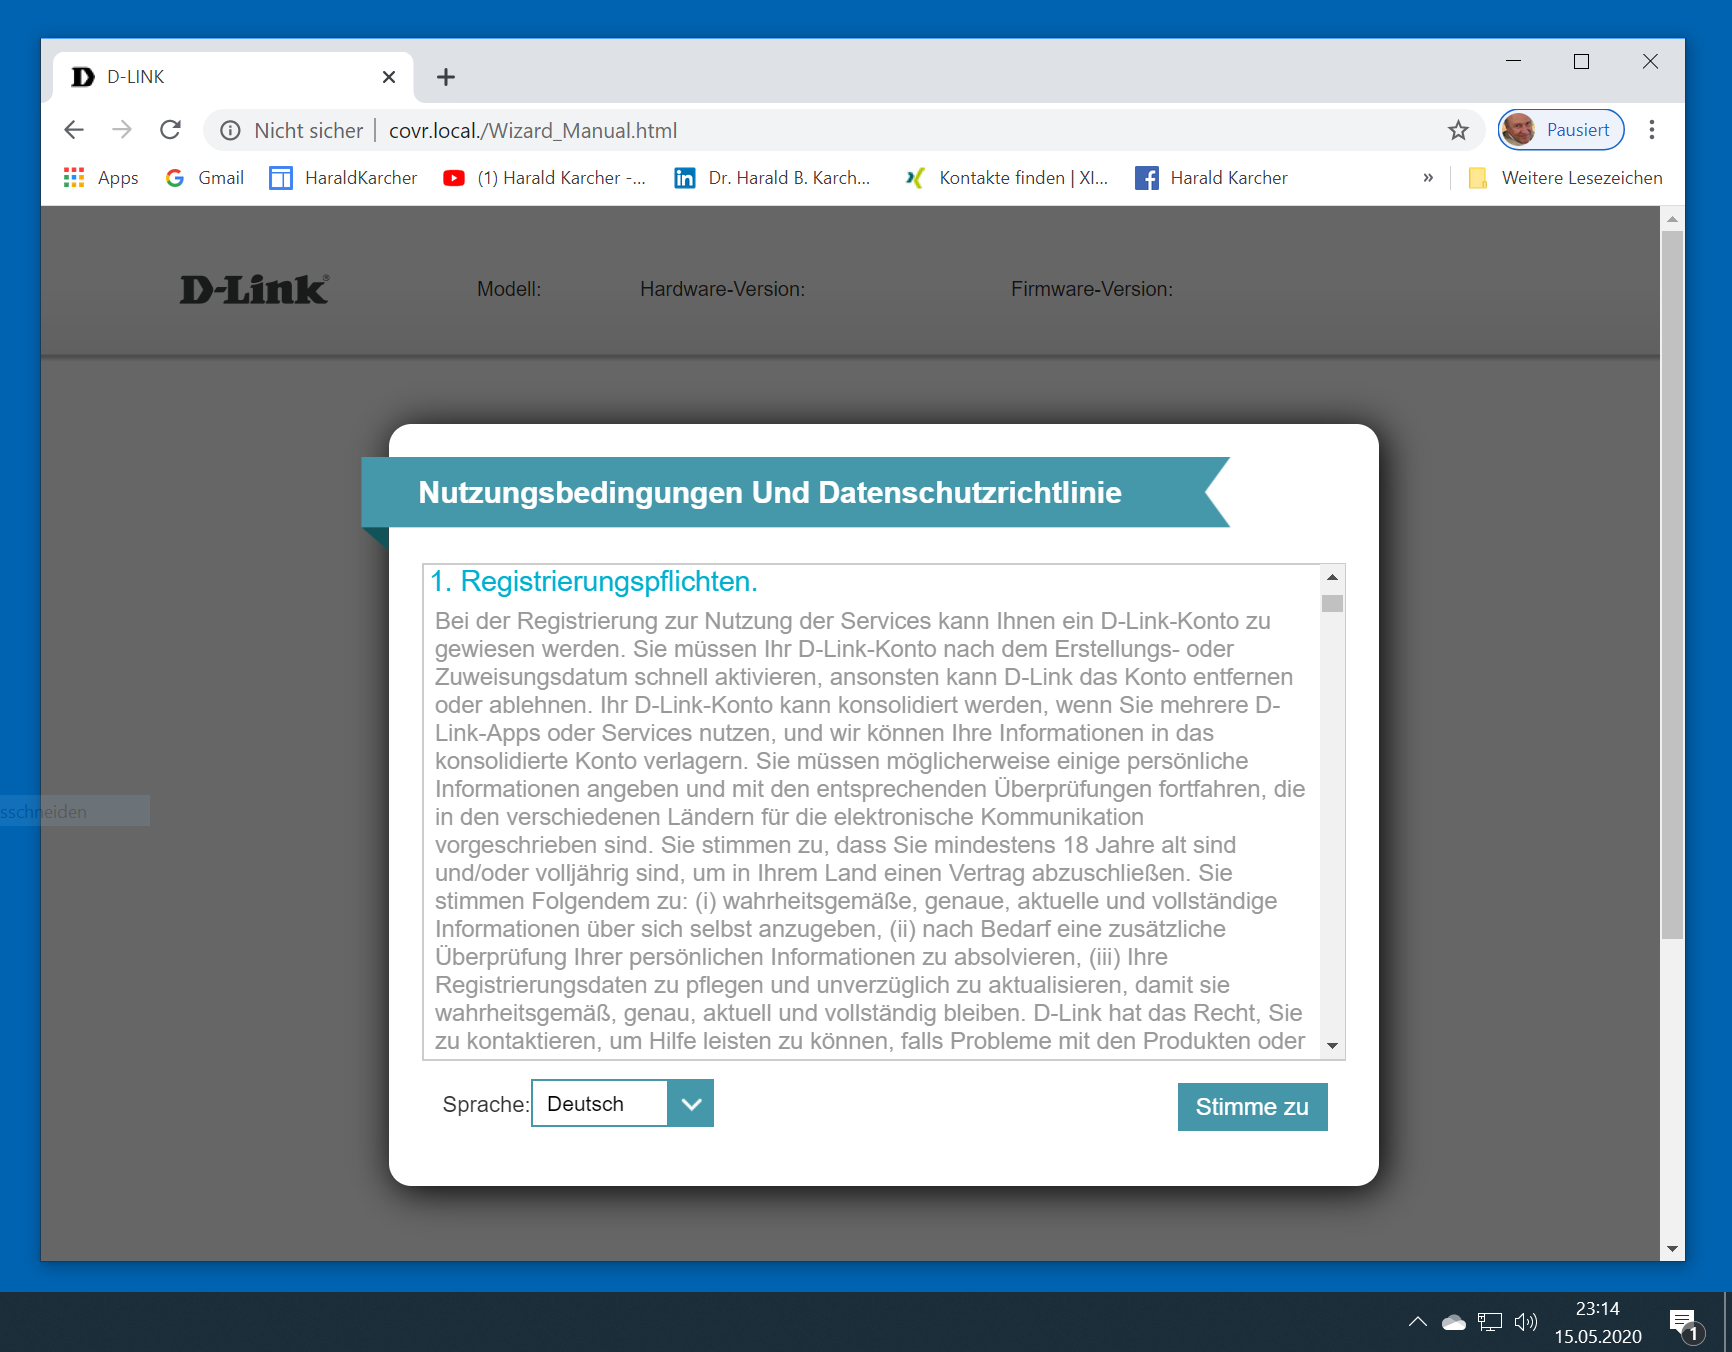Click the network tray icon
This screenshot has width=1732, height=1352.
(x=1490, y=1322)
